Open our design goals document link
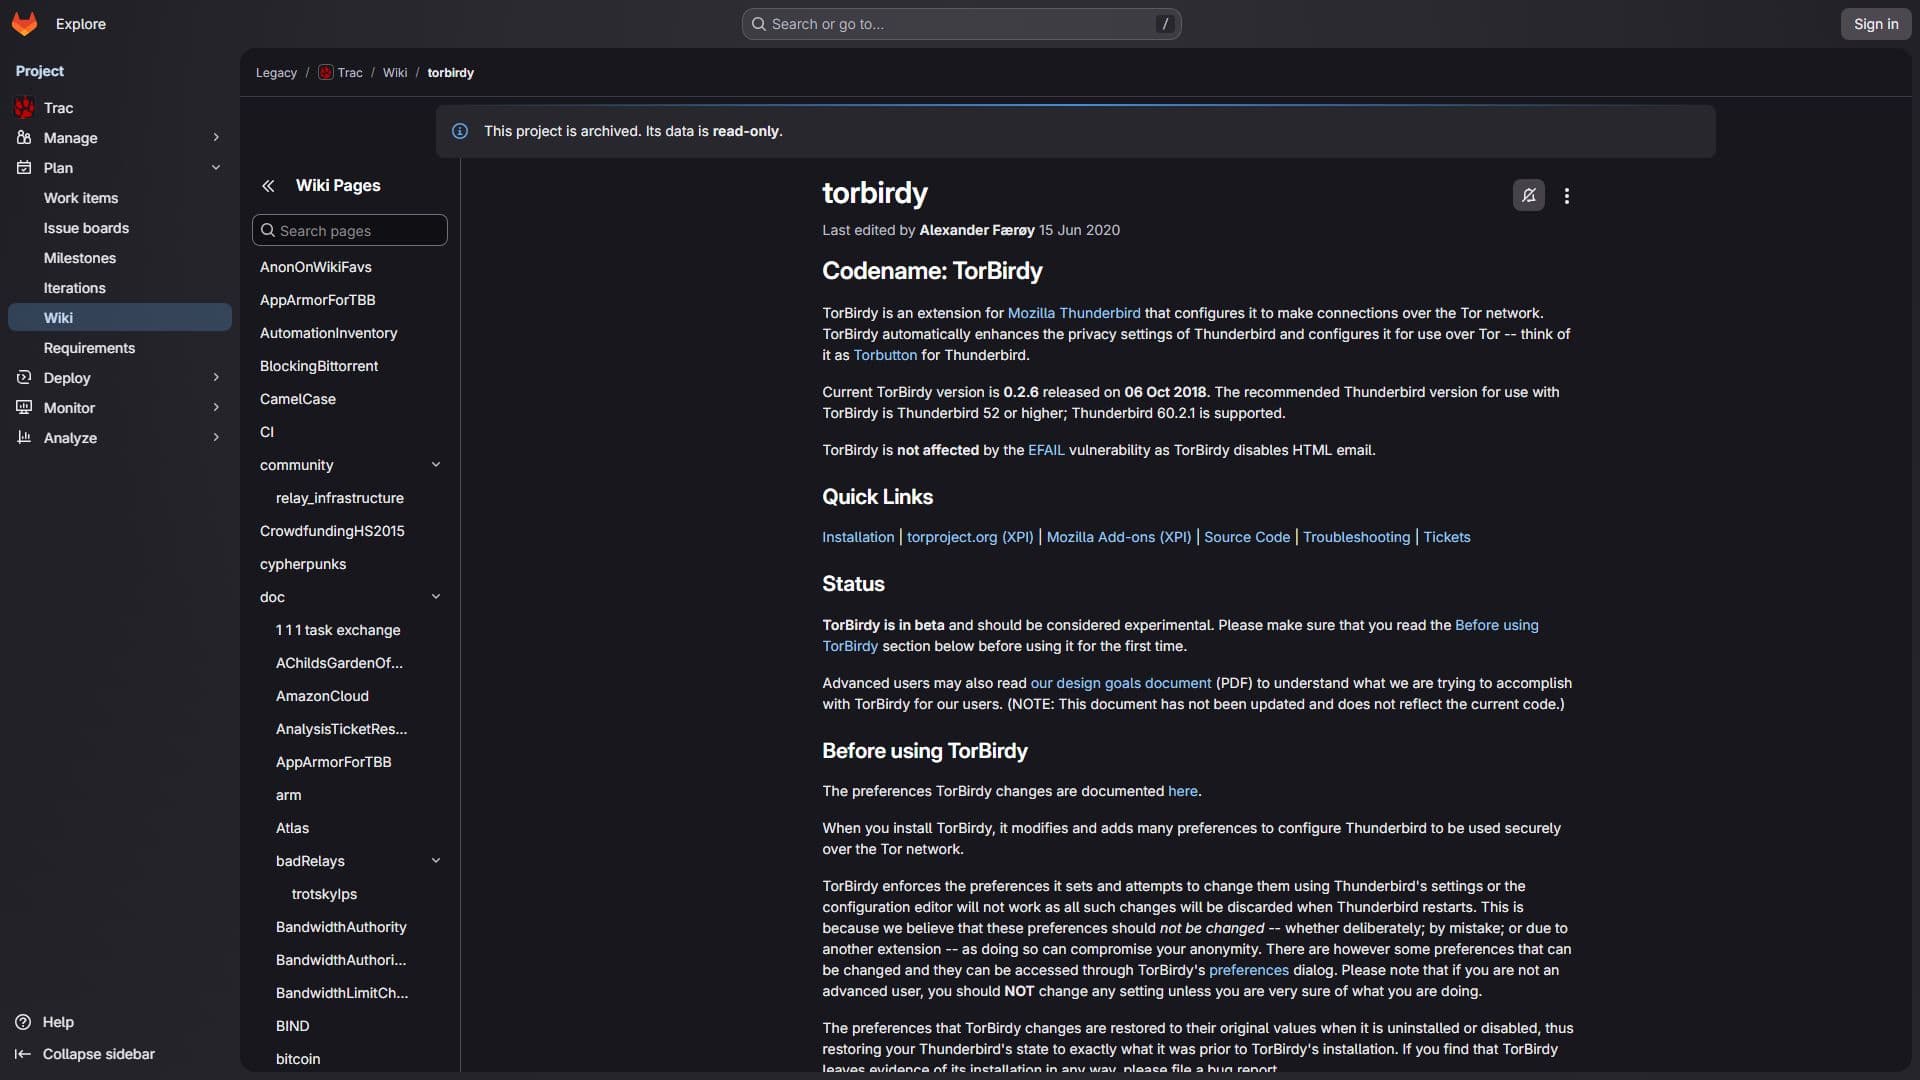1920x1080 pixels. pyautogui.click(x=1121, y=683)
